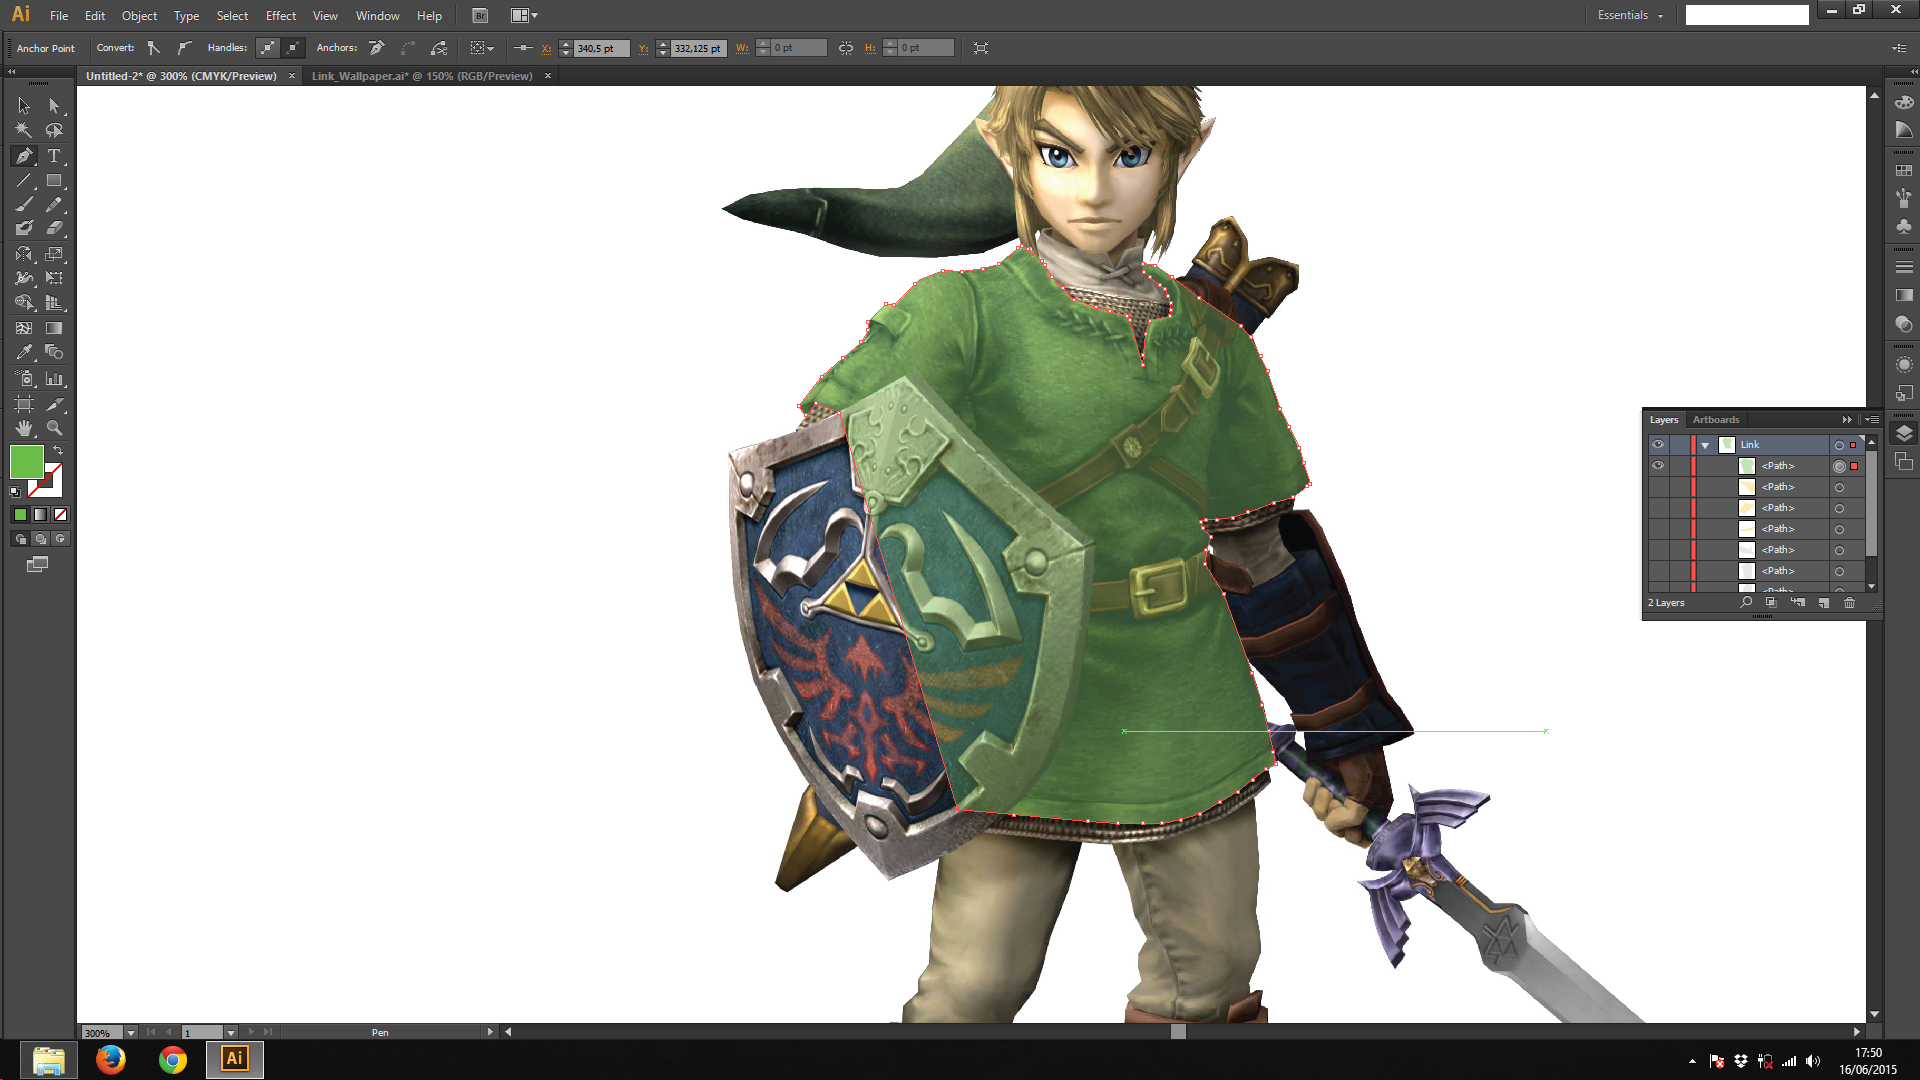Open control bar options menu at right
This screenshot has width=1920, height=1080.
click(1899, 48)
